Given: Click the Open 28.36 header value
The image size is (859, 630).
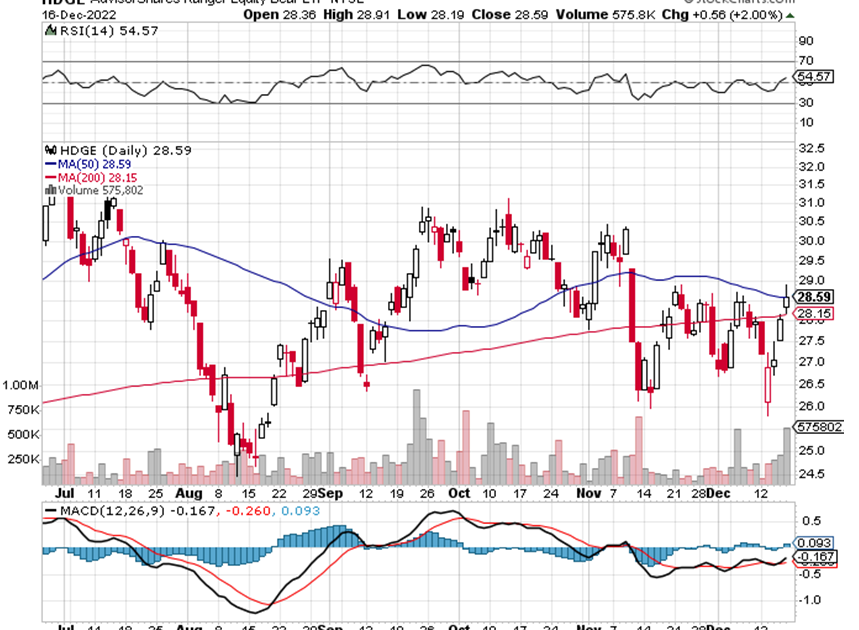Looking at the screenshot, I should (x=279, y=15).
